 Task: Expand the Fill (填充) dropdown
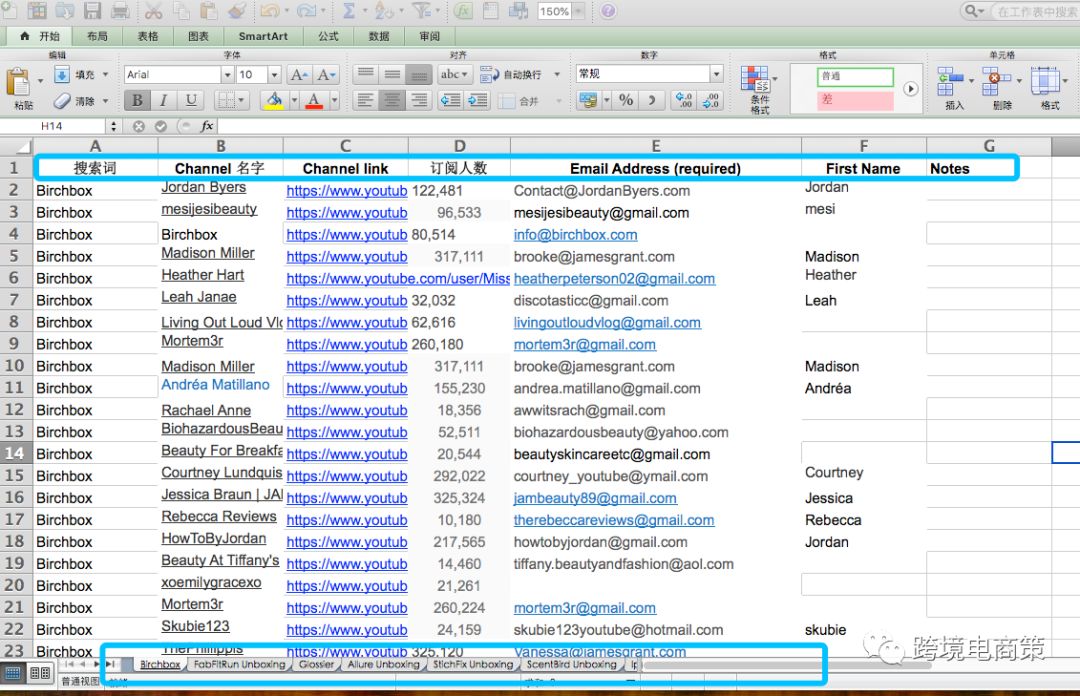(x=105, y=74)
